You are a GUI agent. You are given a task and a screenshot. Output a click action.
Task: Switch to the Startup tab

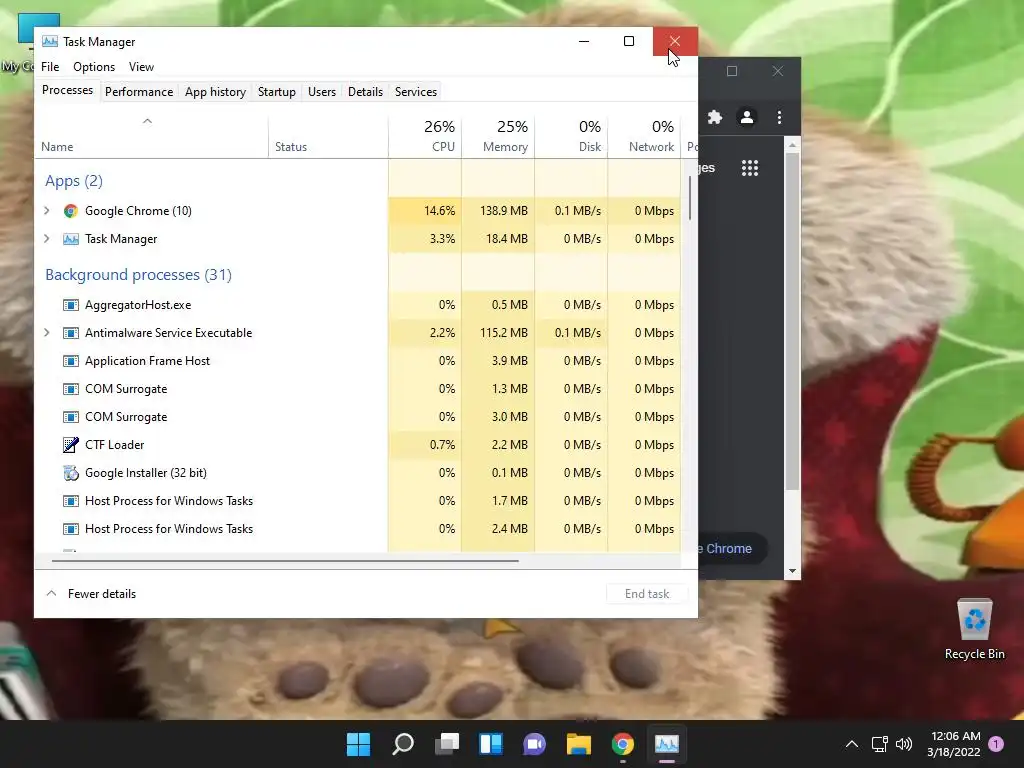point(277,92)
